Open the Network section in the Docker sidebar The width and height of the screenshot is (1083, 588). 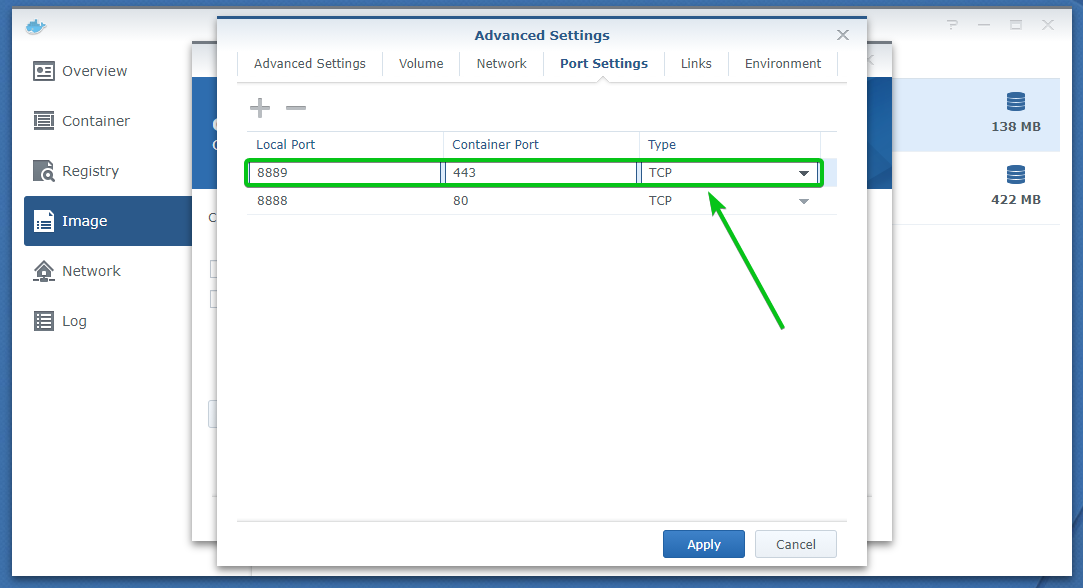coord(108,271)
